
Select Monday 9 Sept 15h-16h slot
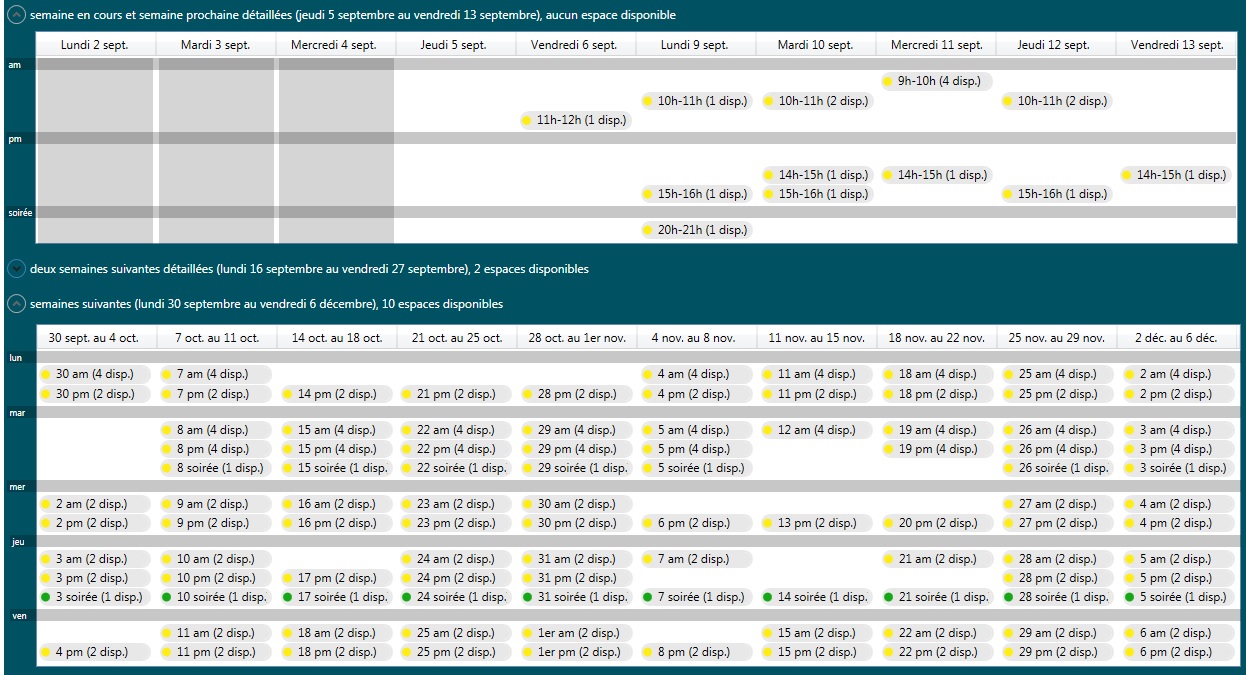[x=695, y=194]
